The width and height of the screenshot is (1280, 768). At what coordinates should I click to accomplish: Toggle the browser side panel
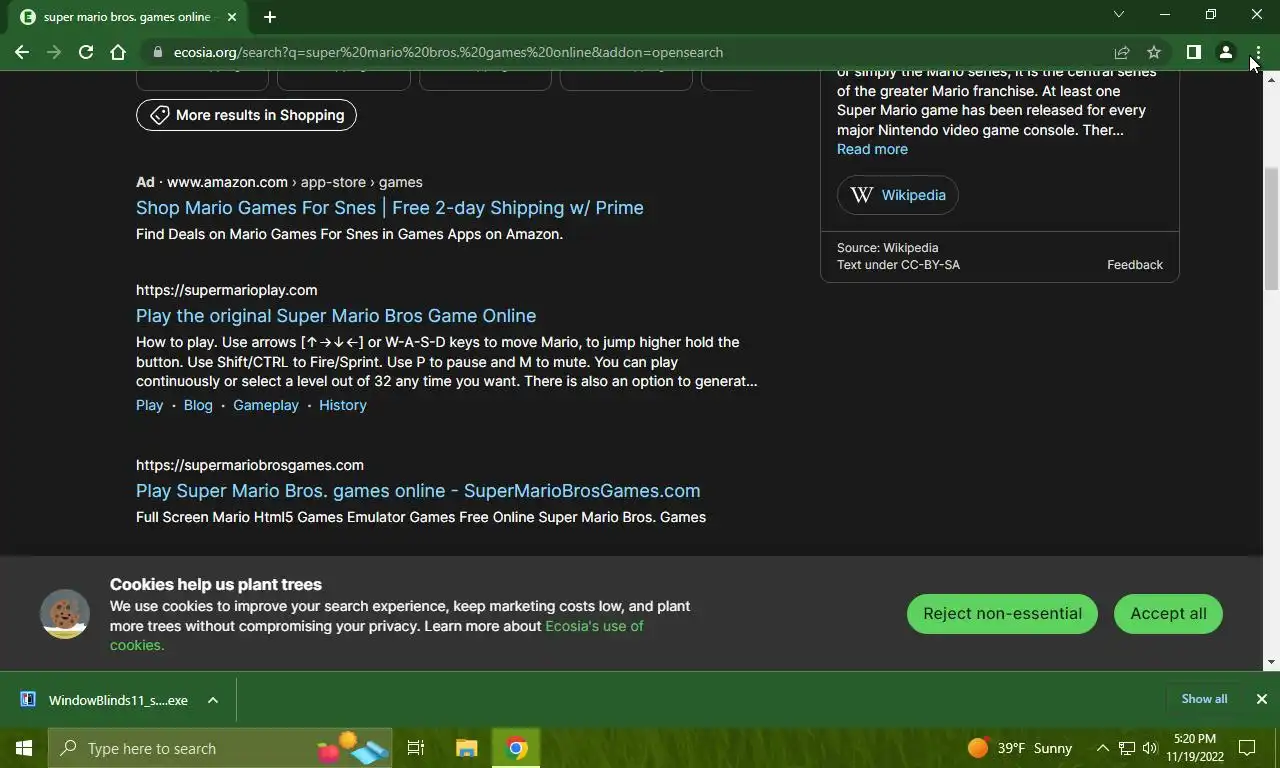1193,52
